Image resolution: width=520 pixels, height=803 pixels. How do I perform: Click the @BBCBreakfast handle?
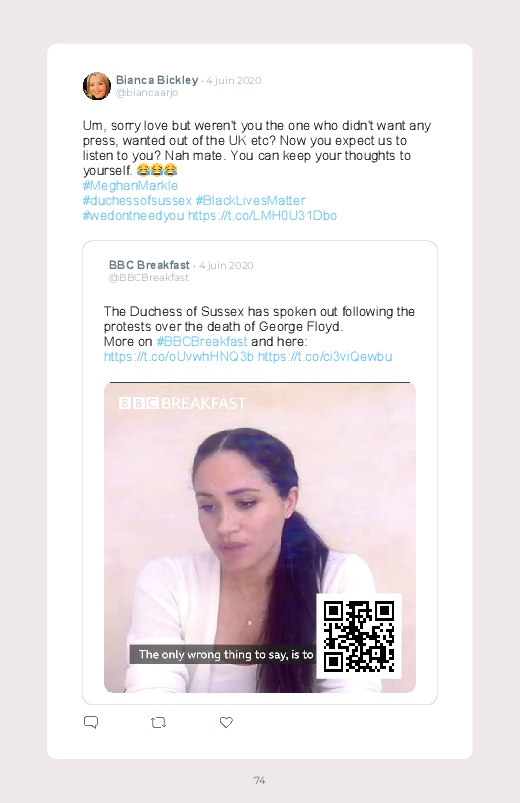pyautogui.click(x=149, y=278)
